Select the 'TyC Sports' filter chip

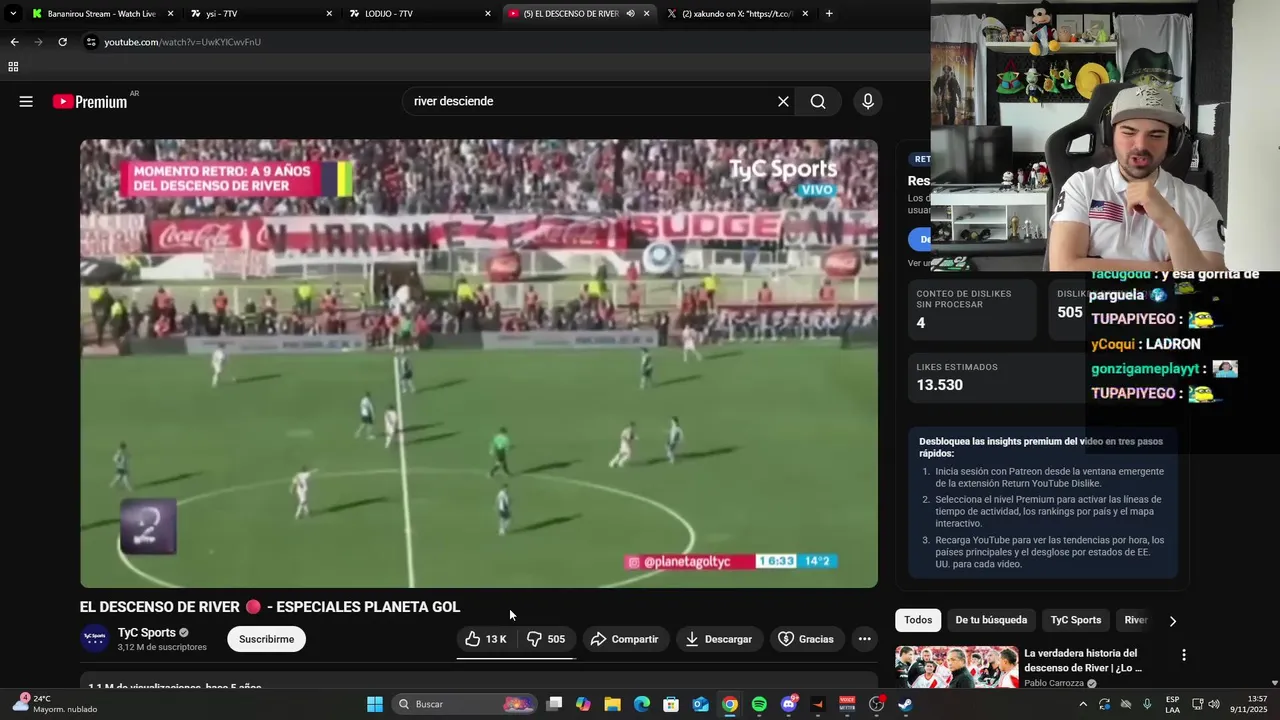[x=1076, y=620]
